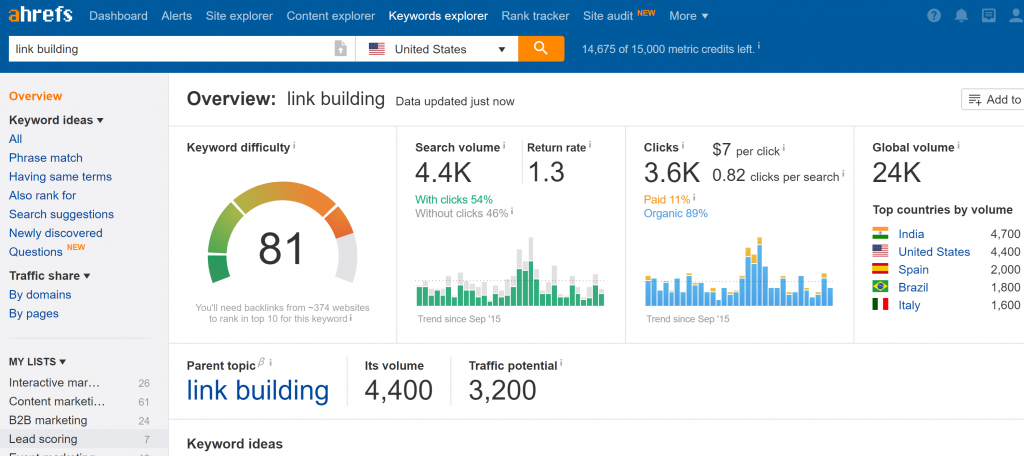Click the info icon next to Keyword difficulty
Viewport: 1024px width, 456px height.
pyautogui.click(x=294, y=146)
